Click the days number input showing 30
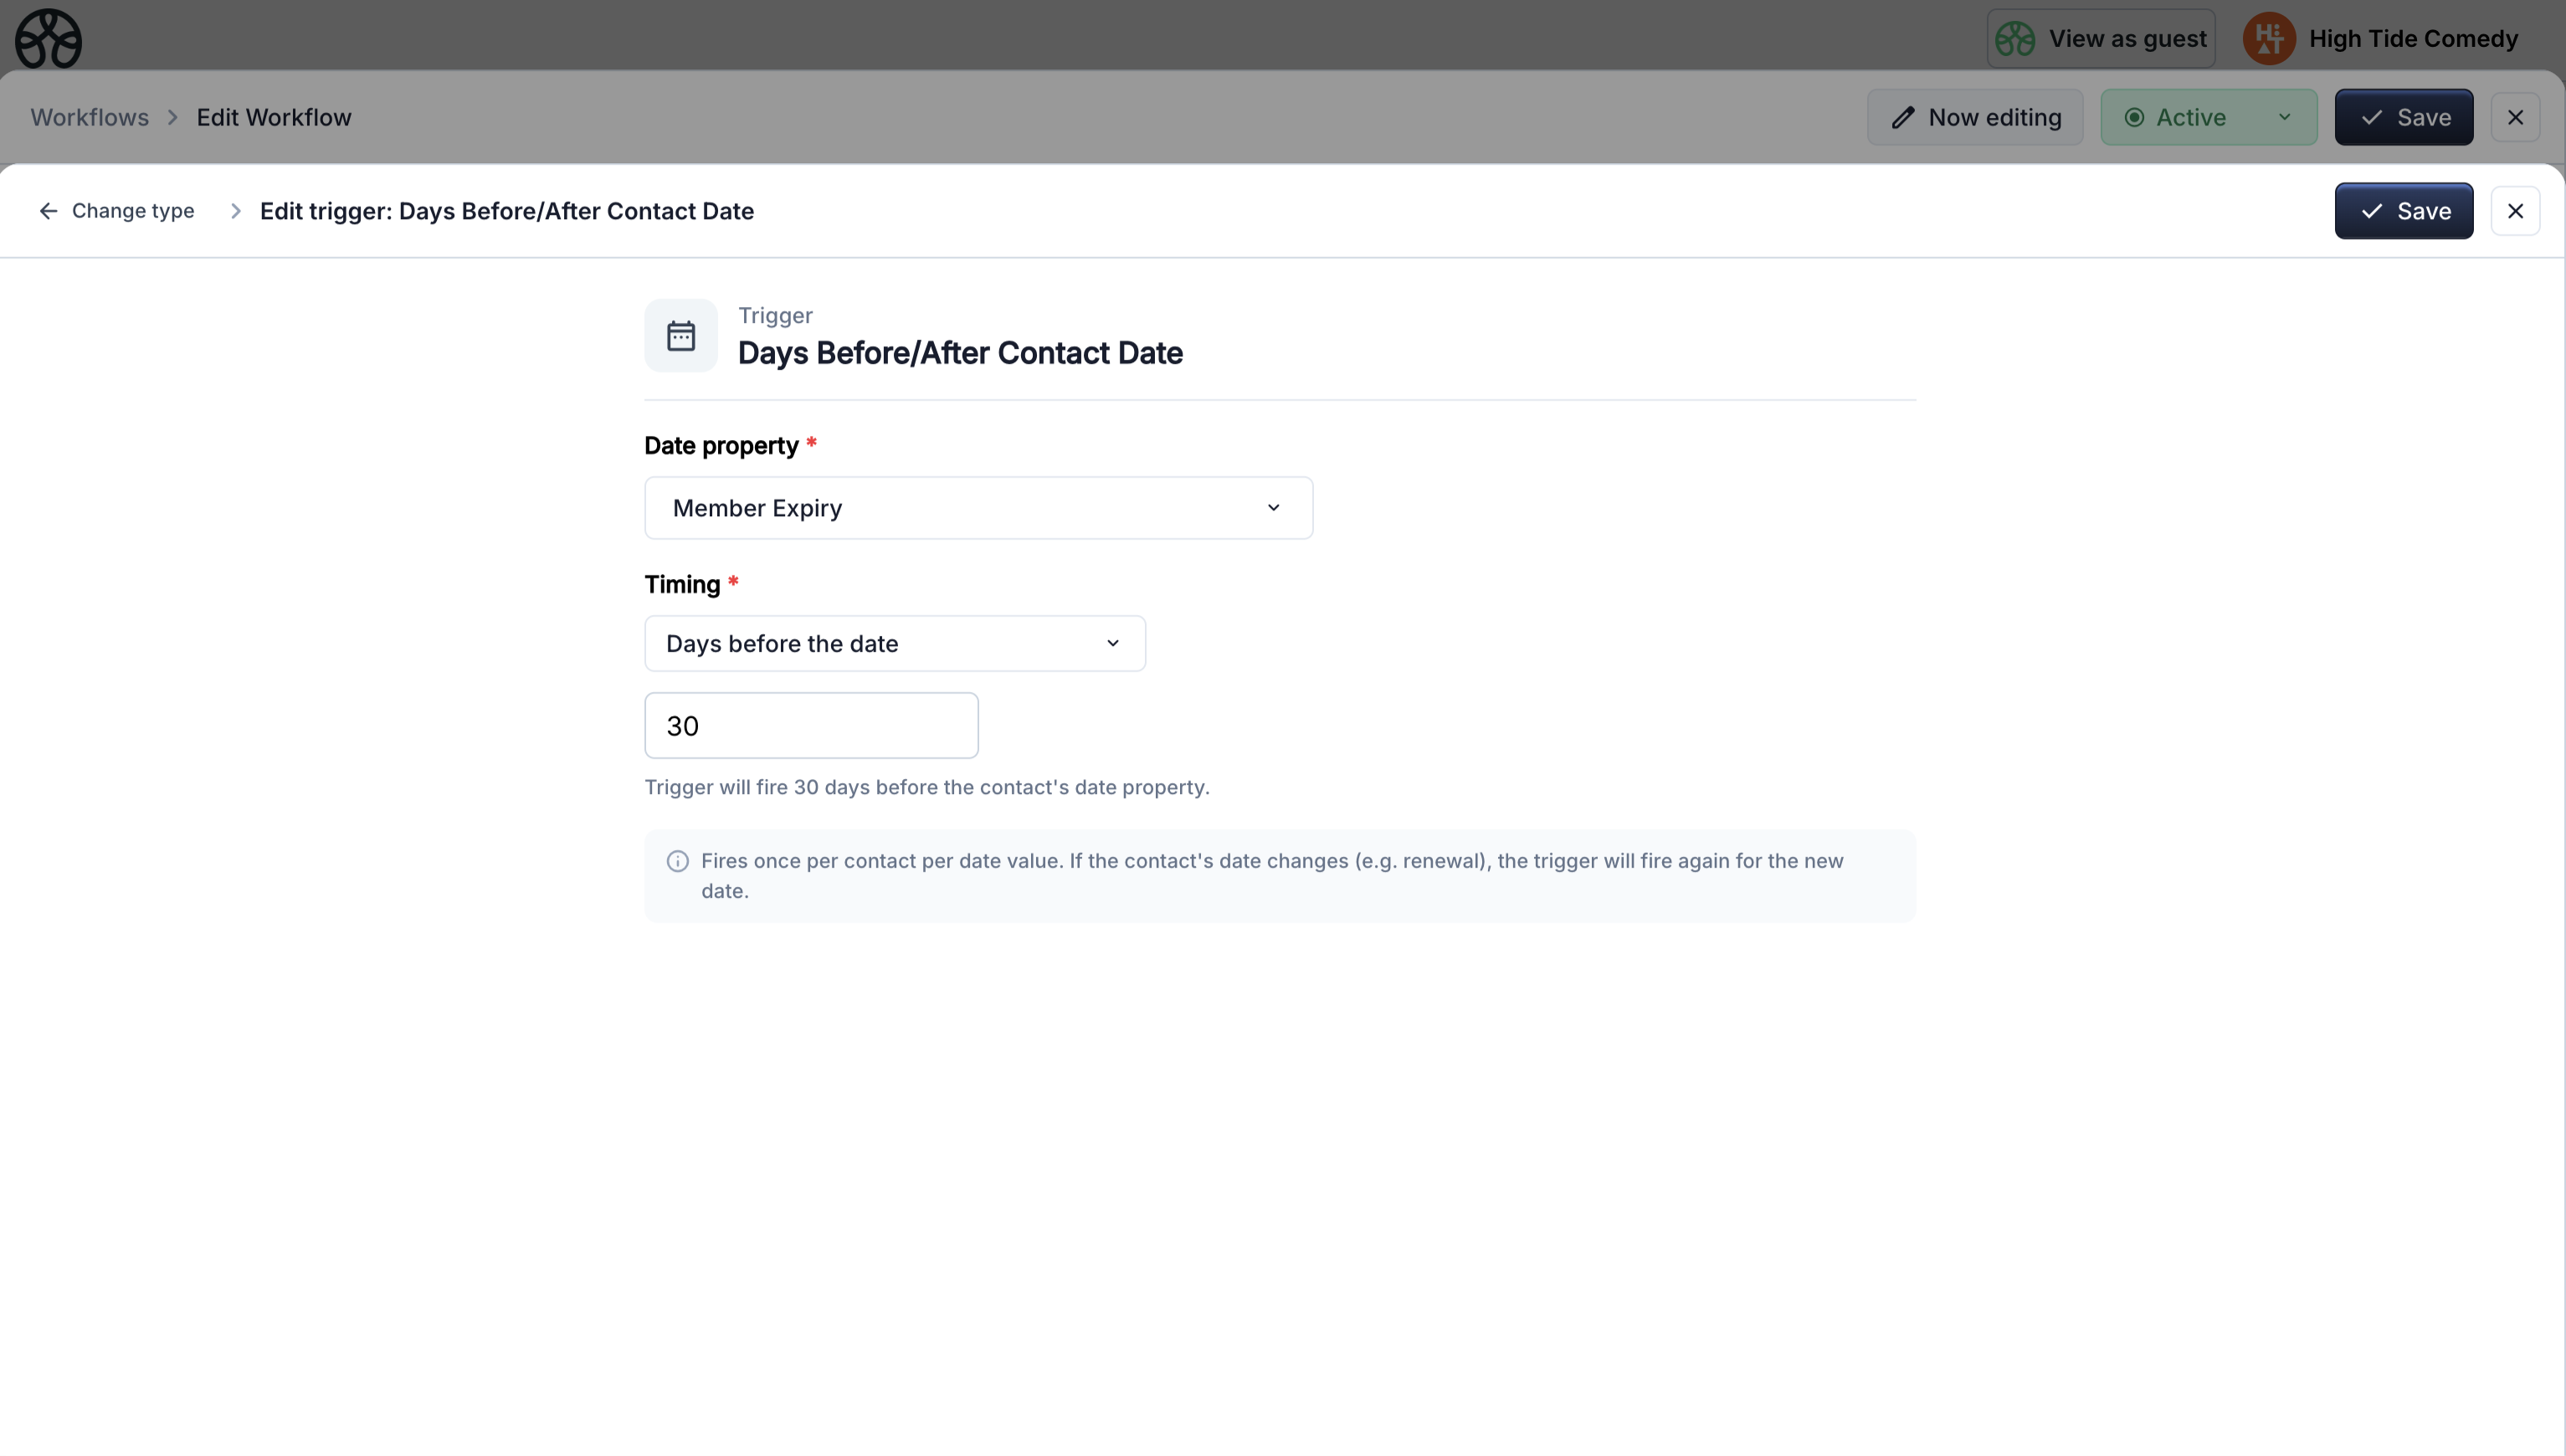The height and width of the screenshot is (1456, 2566). coord(811,726)
